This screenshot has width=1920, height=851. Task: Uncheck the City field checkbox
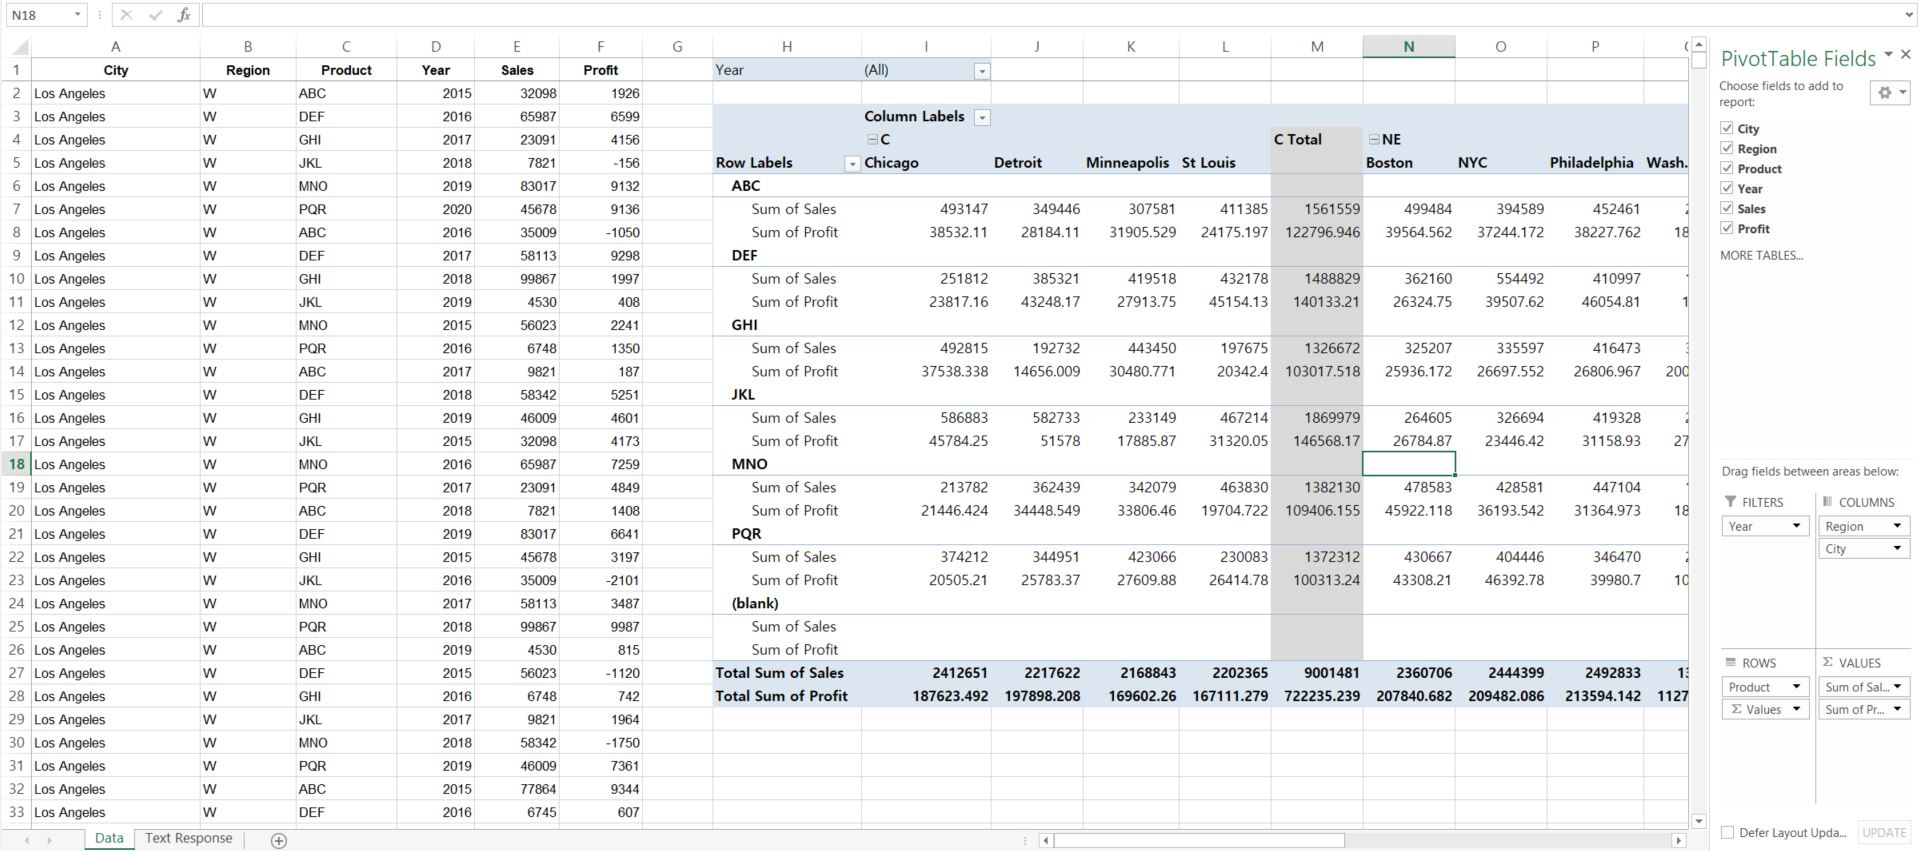click(x=1727, y=128)
